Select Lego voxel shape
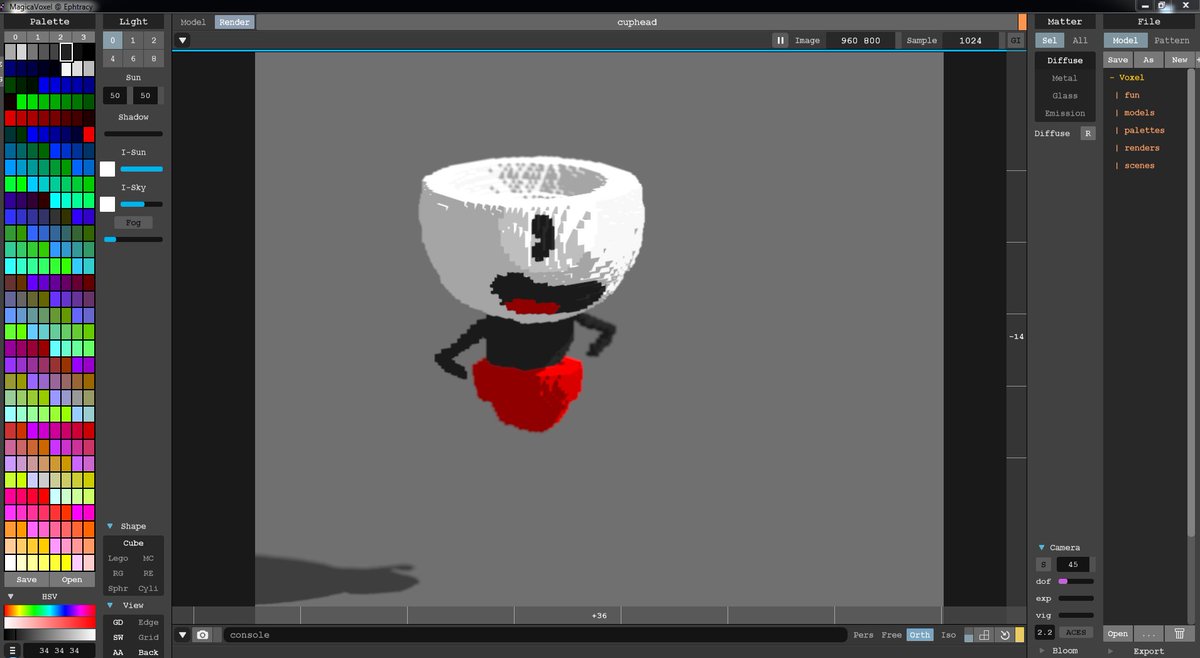Image resolution: width=1200 pixels, height=658 pixels. [118, 558]
